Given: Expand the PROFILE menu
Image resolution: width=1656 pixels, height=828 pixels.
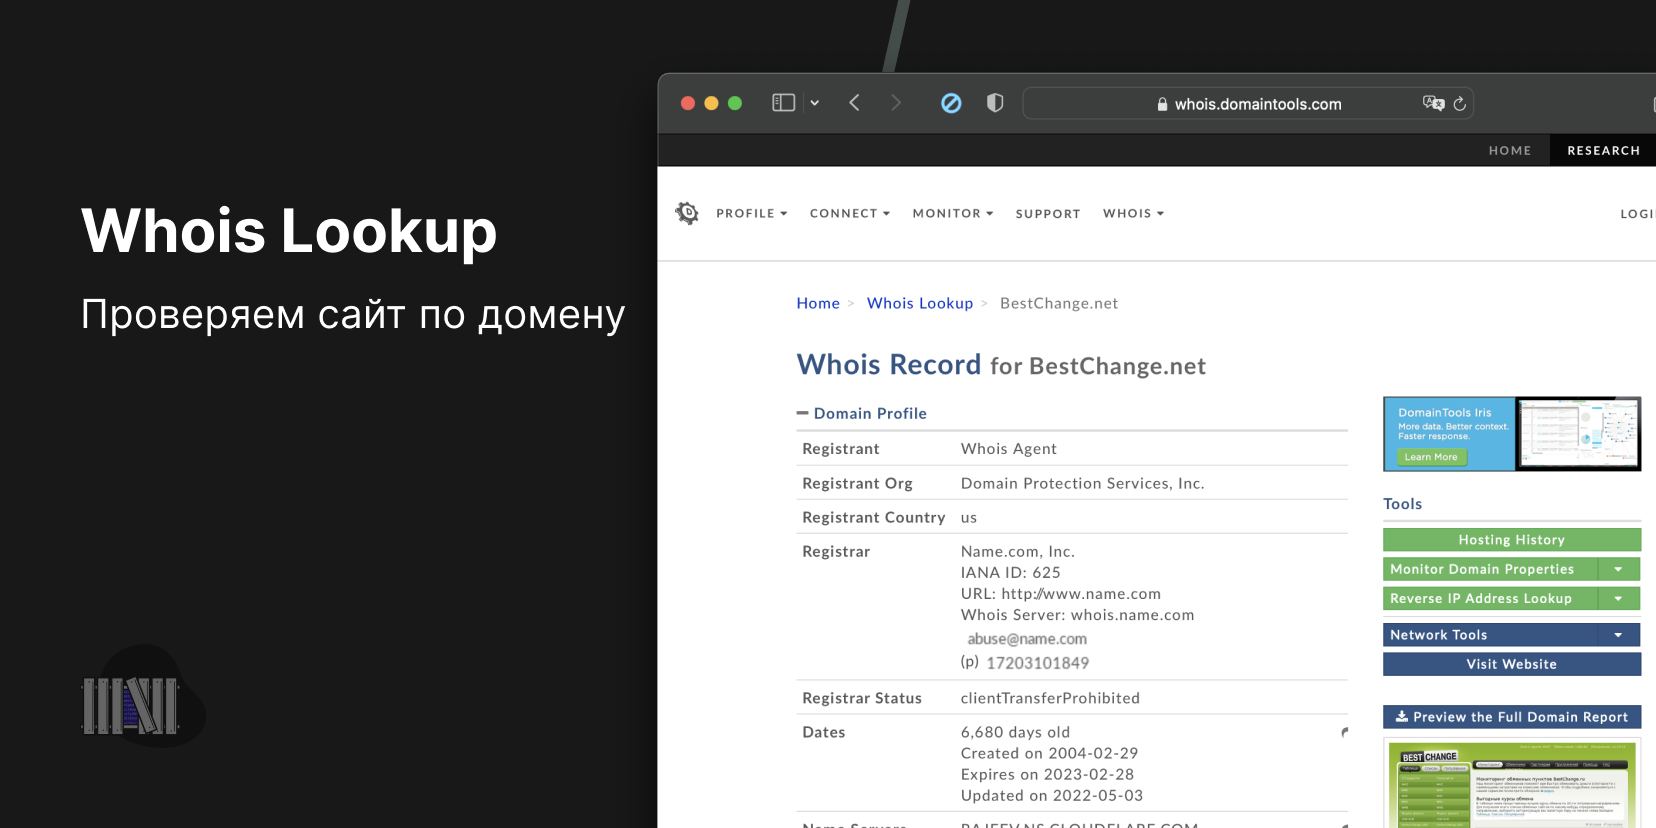Looking at the screenshot, I should (752, 214).
